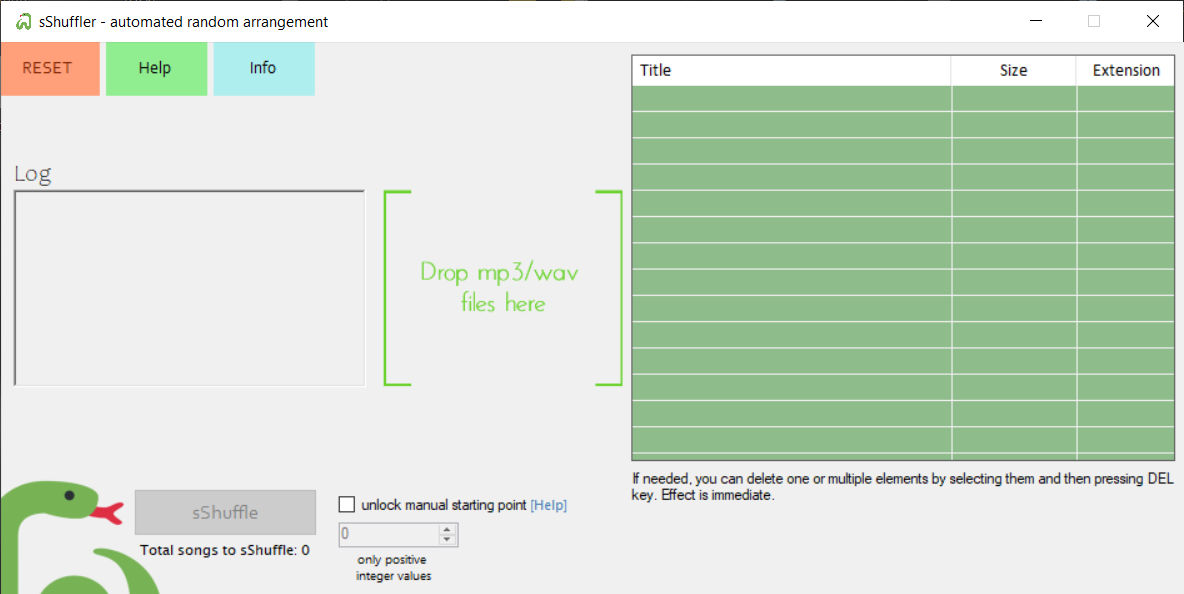Click the sShuffle button
The width and height of the screenshot is (1184, 594).
225,512
